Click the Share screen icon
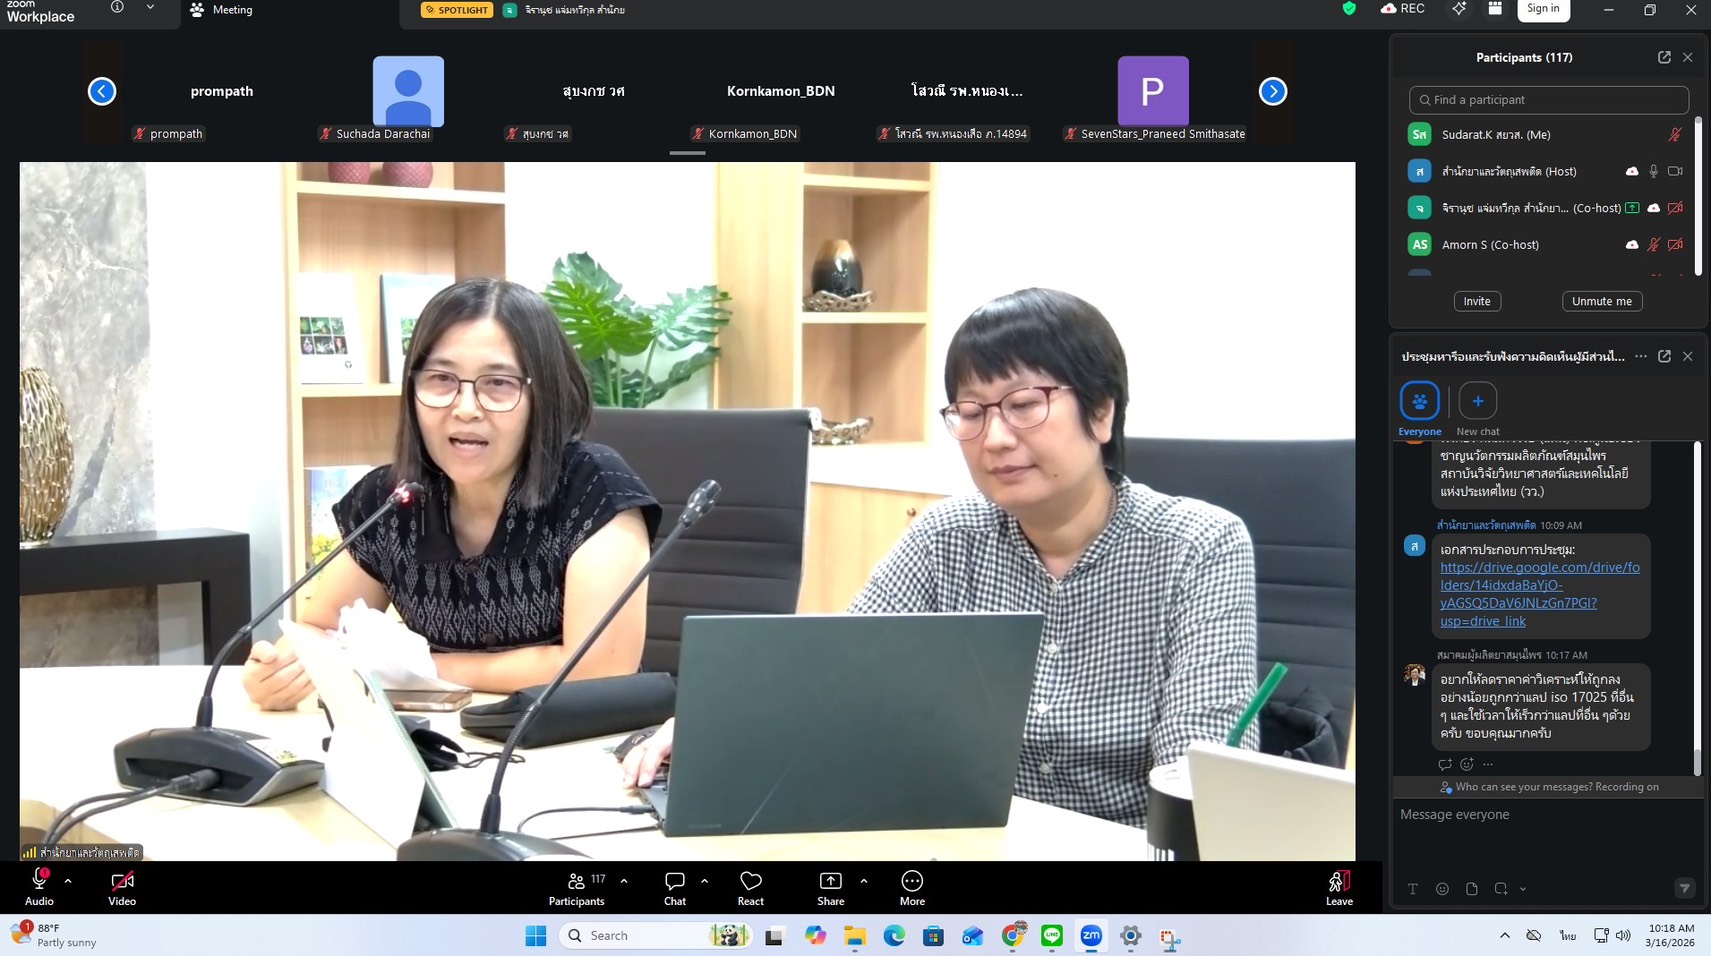This screenshot has width=1711, height=956. pos(830,881)
